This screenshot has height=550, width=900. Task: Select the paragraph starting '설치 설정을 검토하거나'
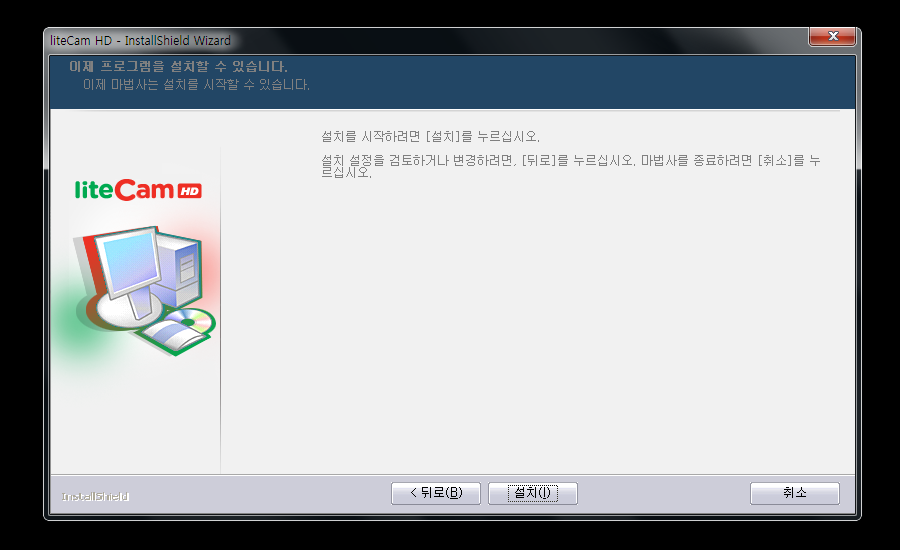(571, 166)
